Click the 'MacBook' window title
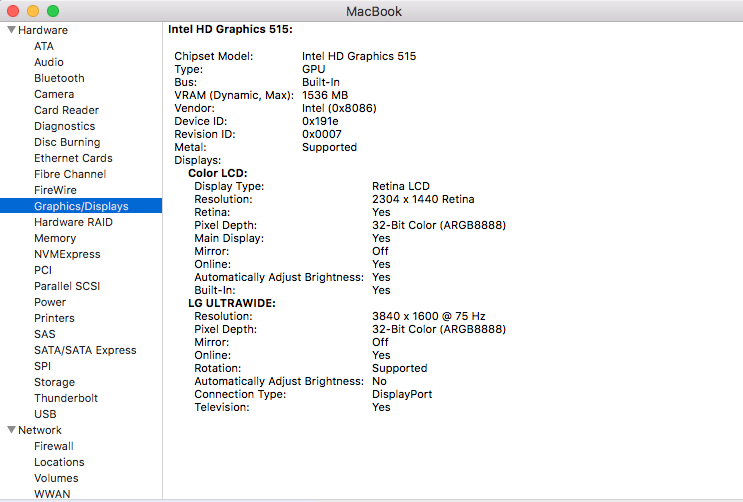This screenshot has width=743, height=502. pyautogui.click(x=374, y=11)
